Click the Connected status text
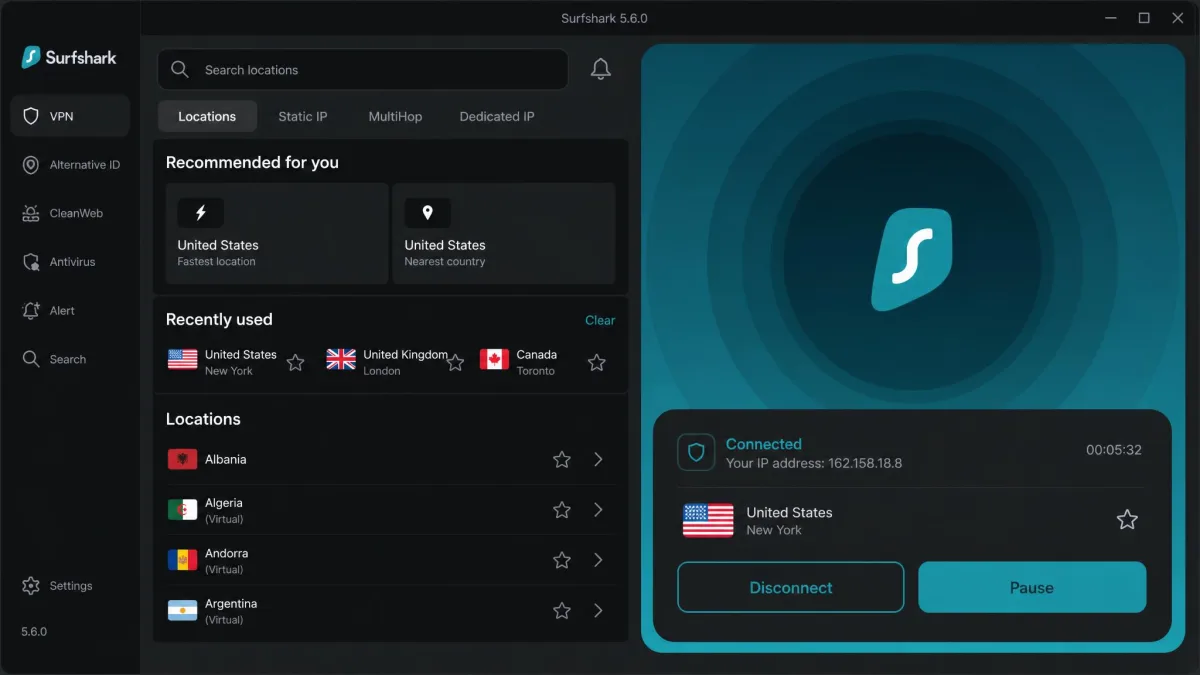This screenshot has width=1200, height=675. pos(764,444)
